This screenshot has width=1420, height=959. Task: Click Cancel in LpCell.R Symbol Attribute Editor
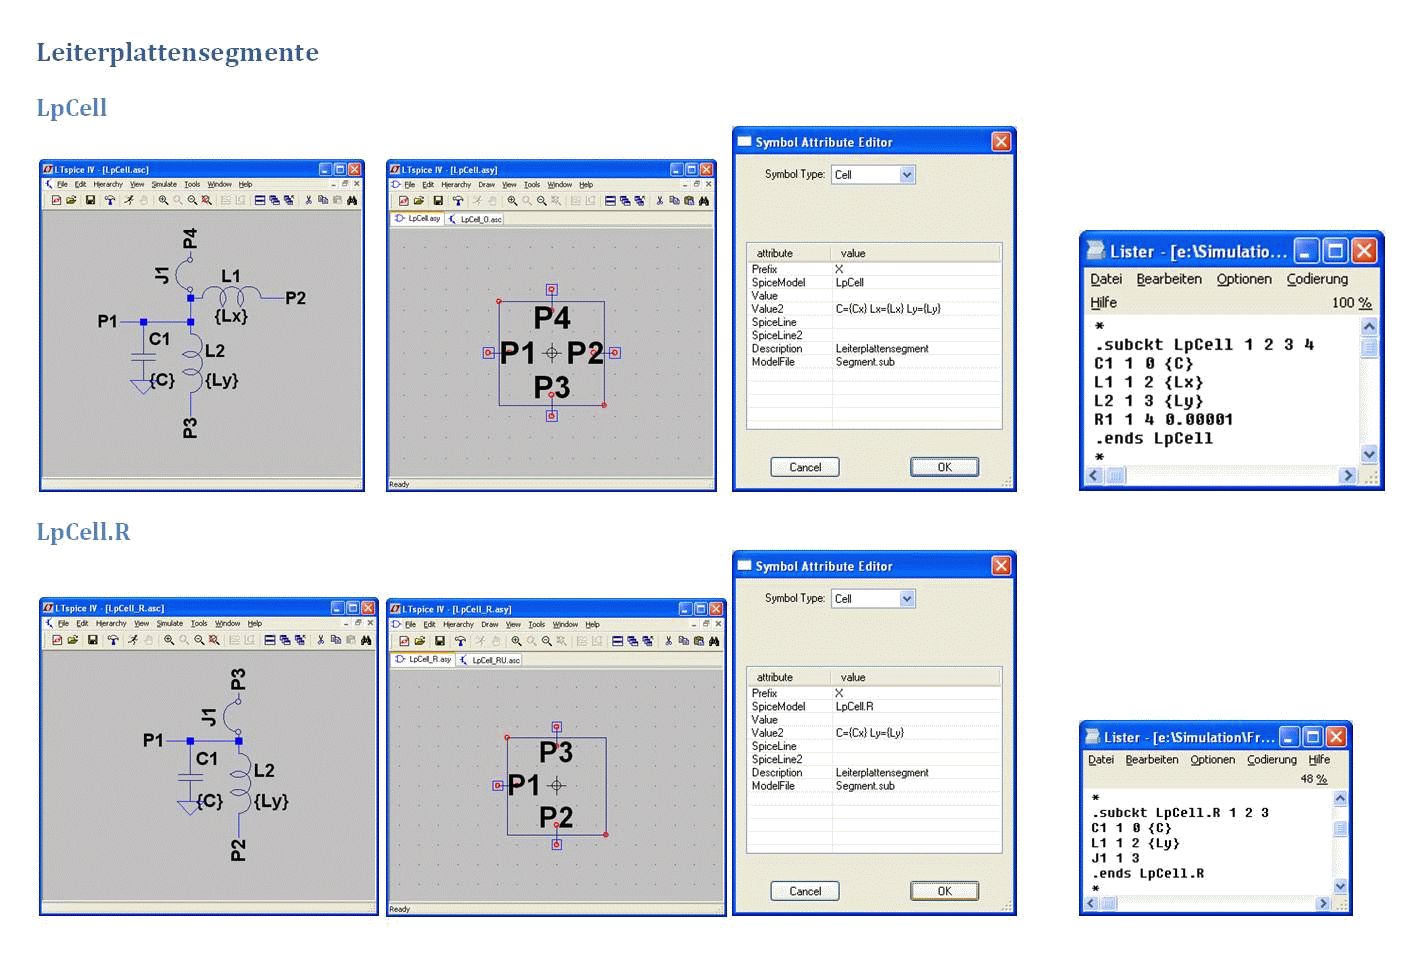(x=805, y=891)
